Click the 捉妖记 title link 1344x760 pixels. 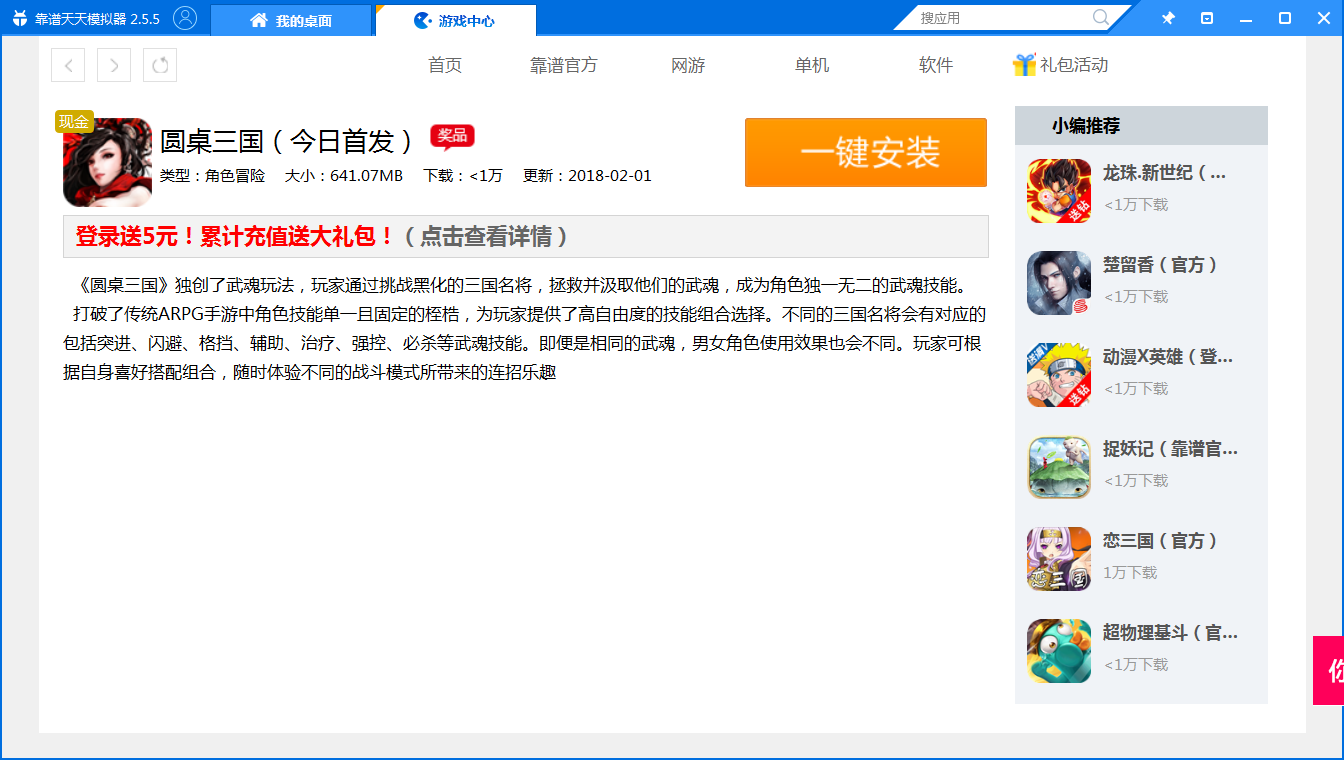(x=1170, y=449)
